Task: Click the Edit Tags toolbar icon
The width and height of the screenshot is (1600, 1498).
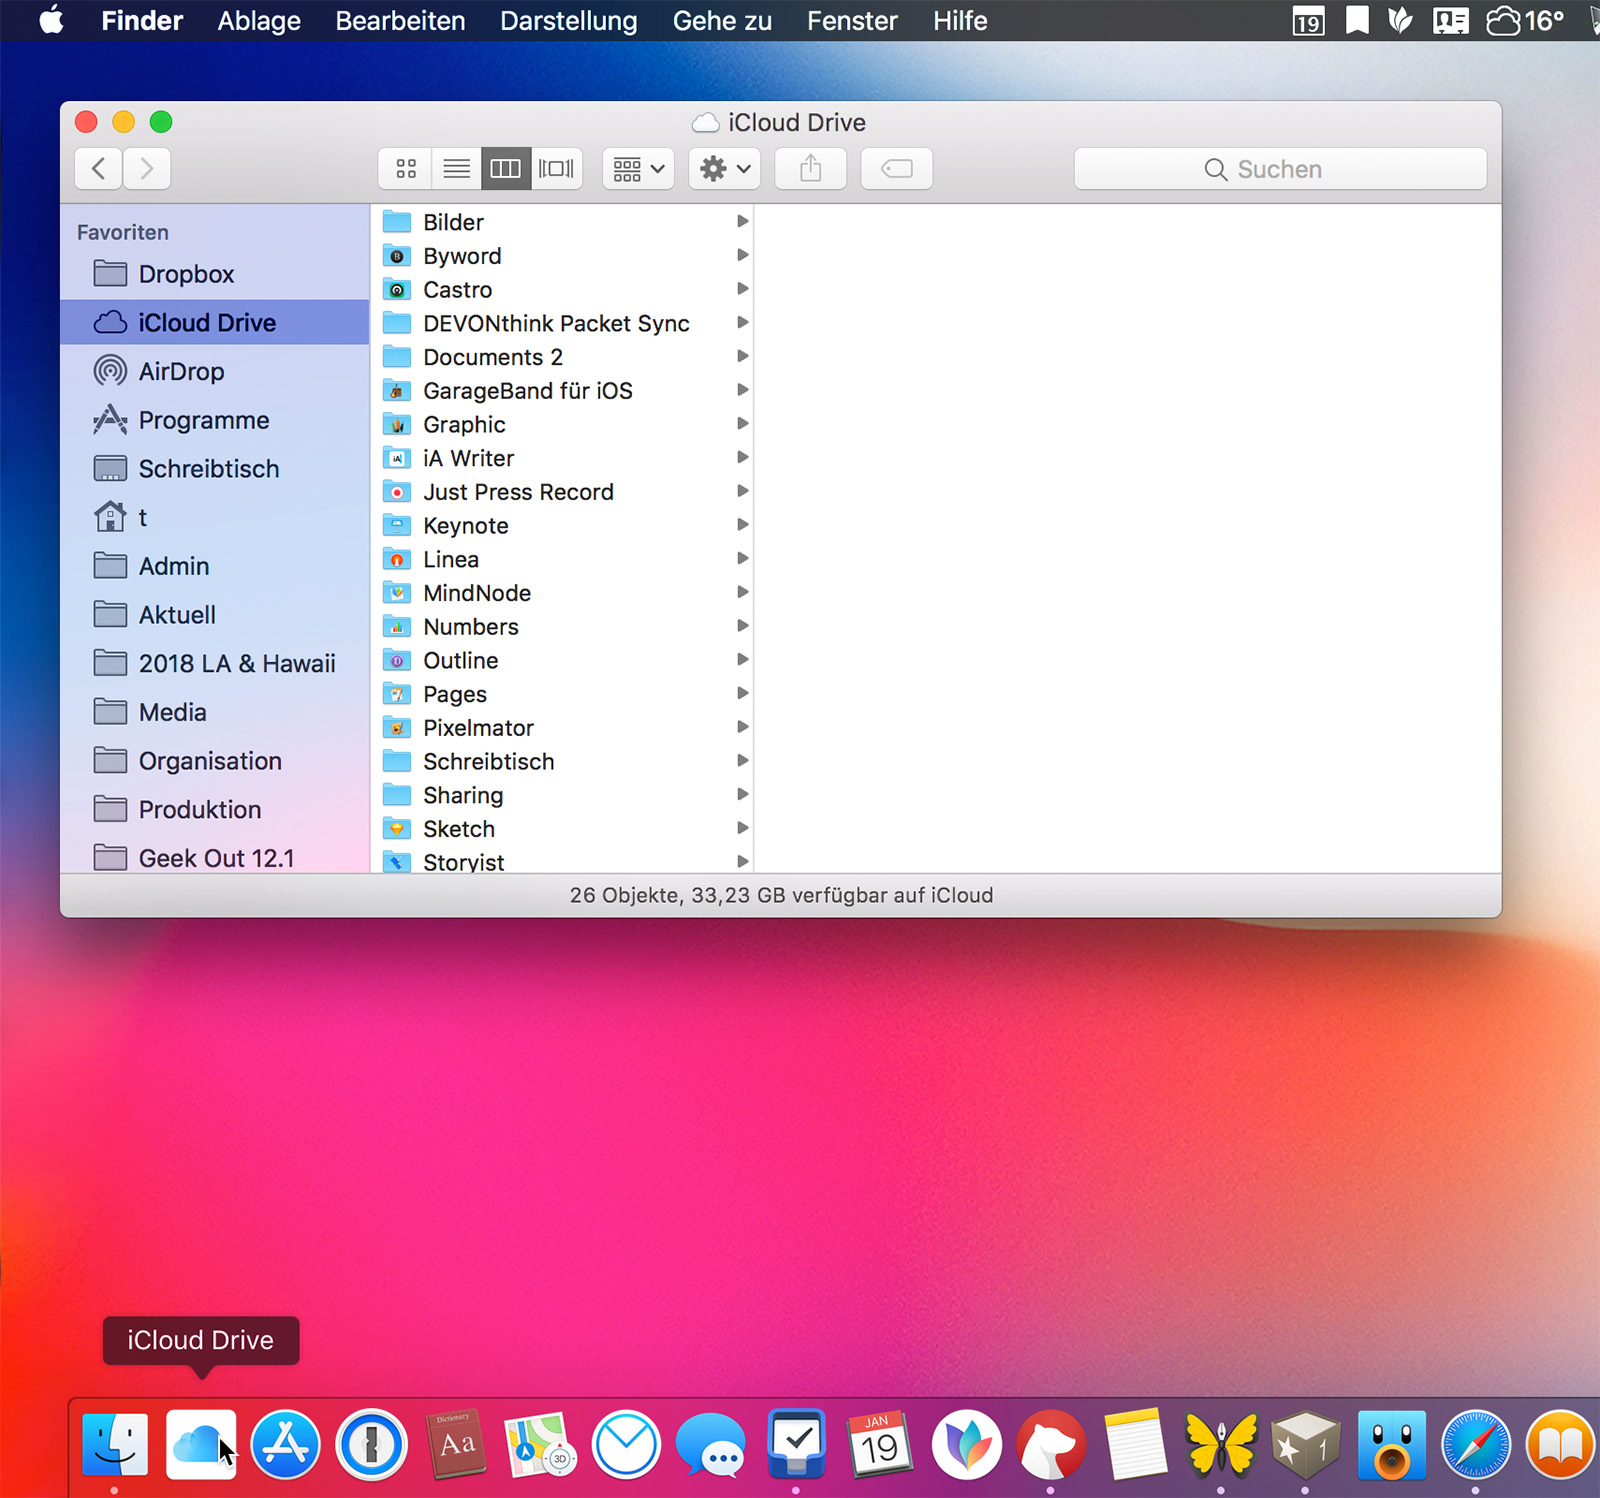Action: click(896, 169)
